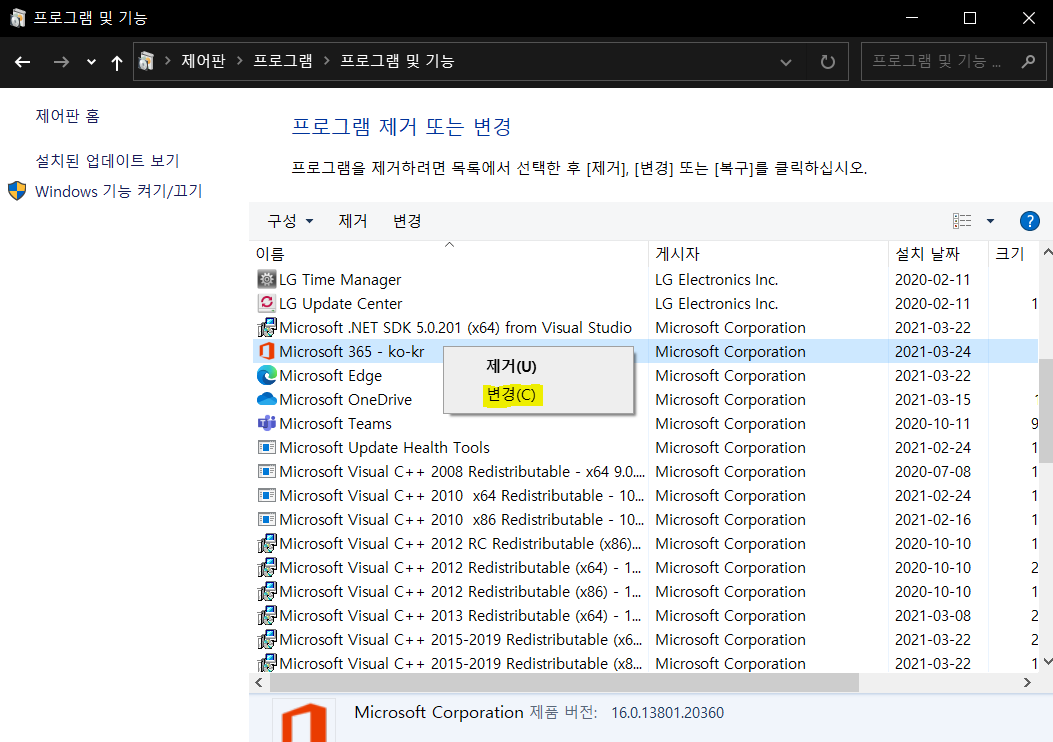Open recent locations dropdown arrow
The width and height of the screenshot is (1053, 742).
(91, 62)
